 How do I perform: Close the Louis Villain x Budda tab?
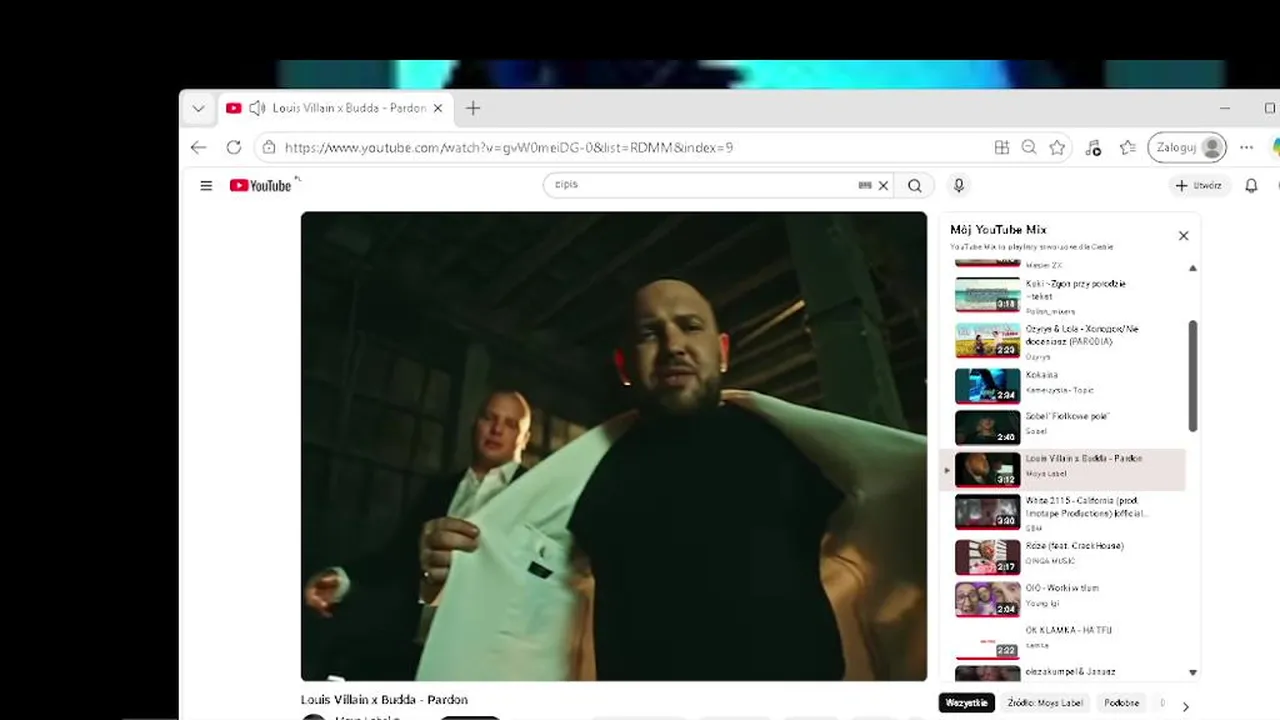[x=438, y=108]
